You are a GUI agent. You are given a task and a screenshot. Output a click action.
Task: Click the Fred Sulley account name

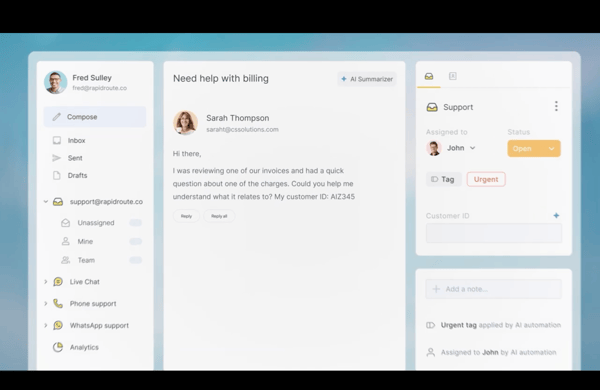92,78
